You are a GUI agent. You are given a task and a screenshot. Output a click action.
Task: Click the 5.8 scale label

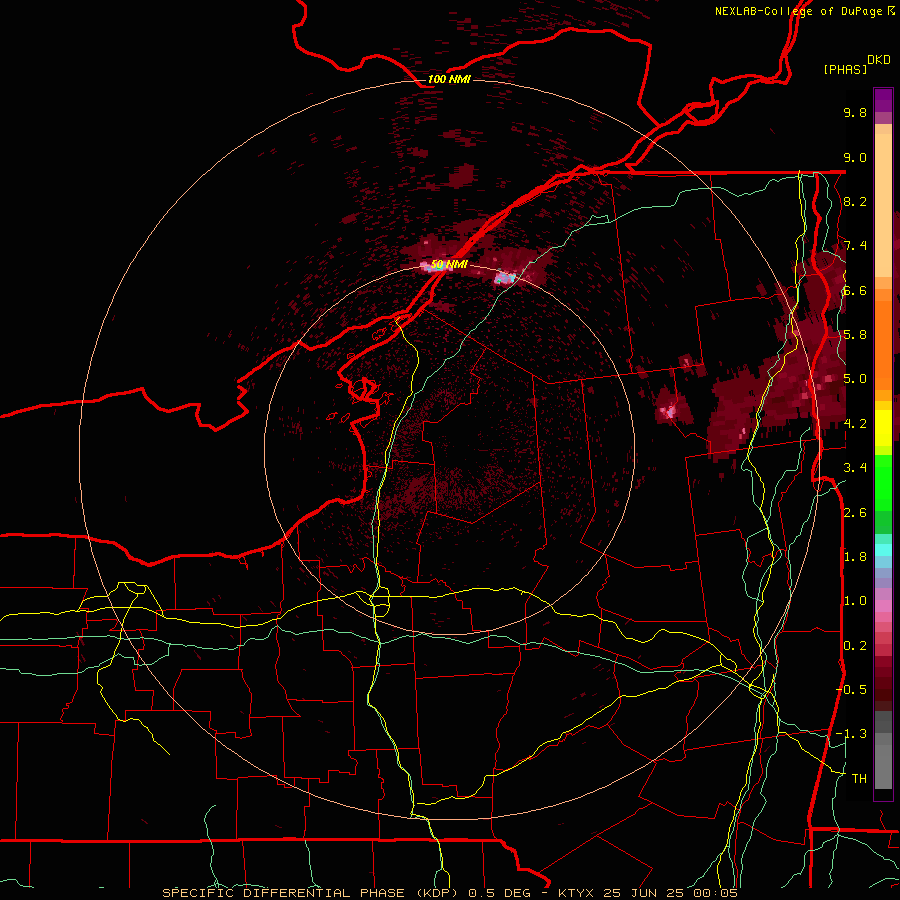coord(855,335)
